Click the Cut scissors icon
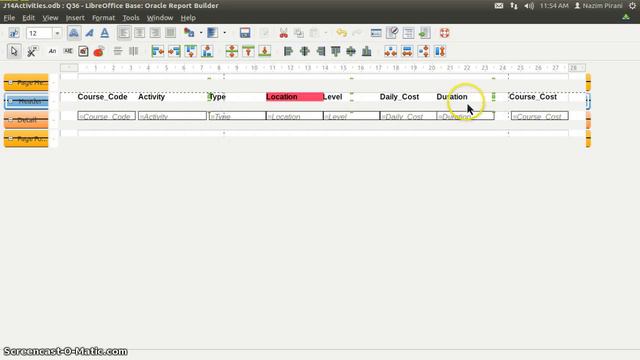This screenshot has height=360, width=640. coord(283,33)
